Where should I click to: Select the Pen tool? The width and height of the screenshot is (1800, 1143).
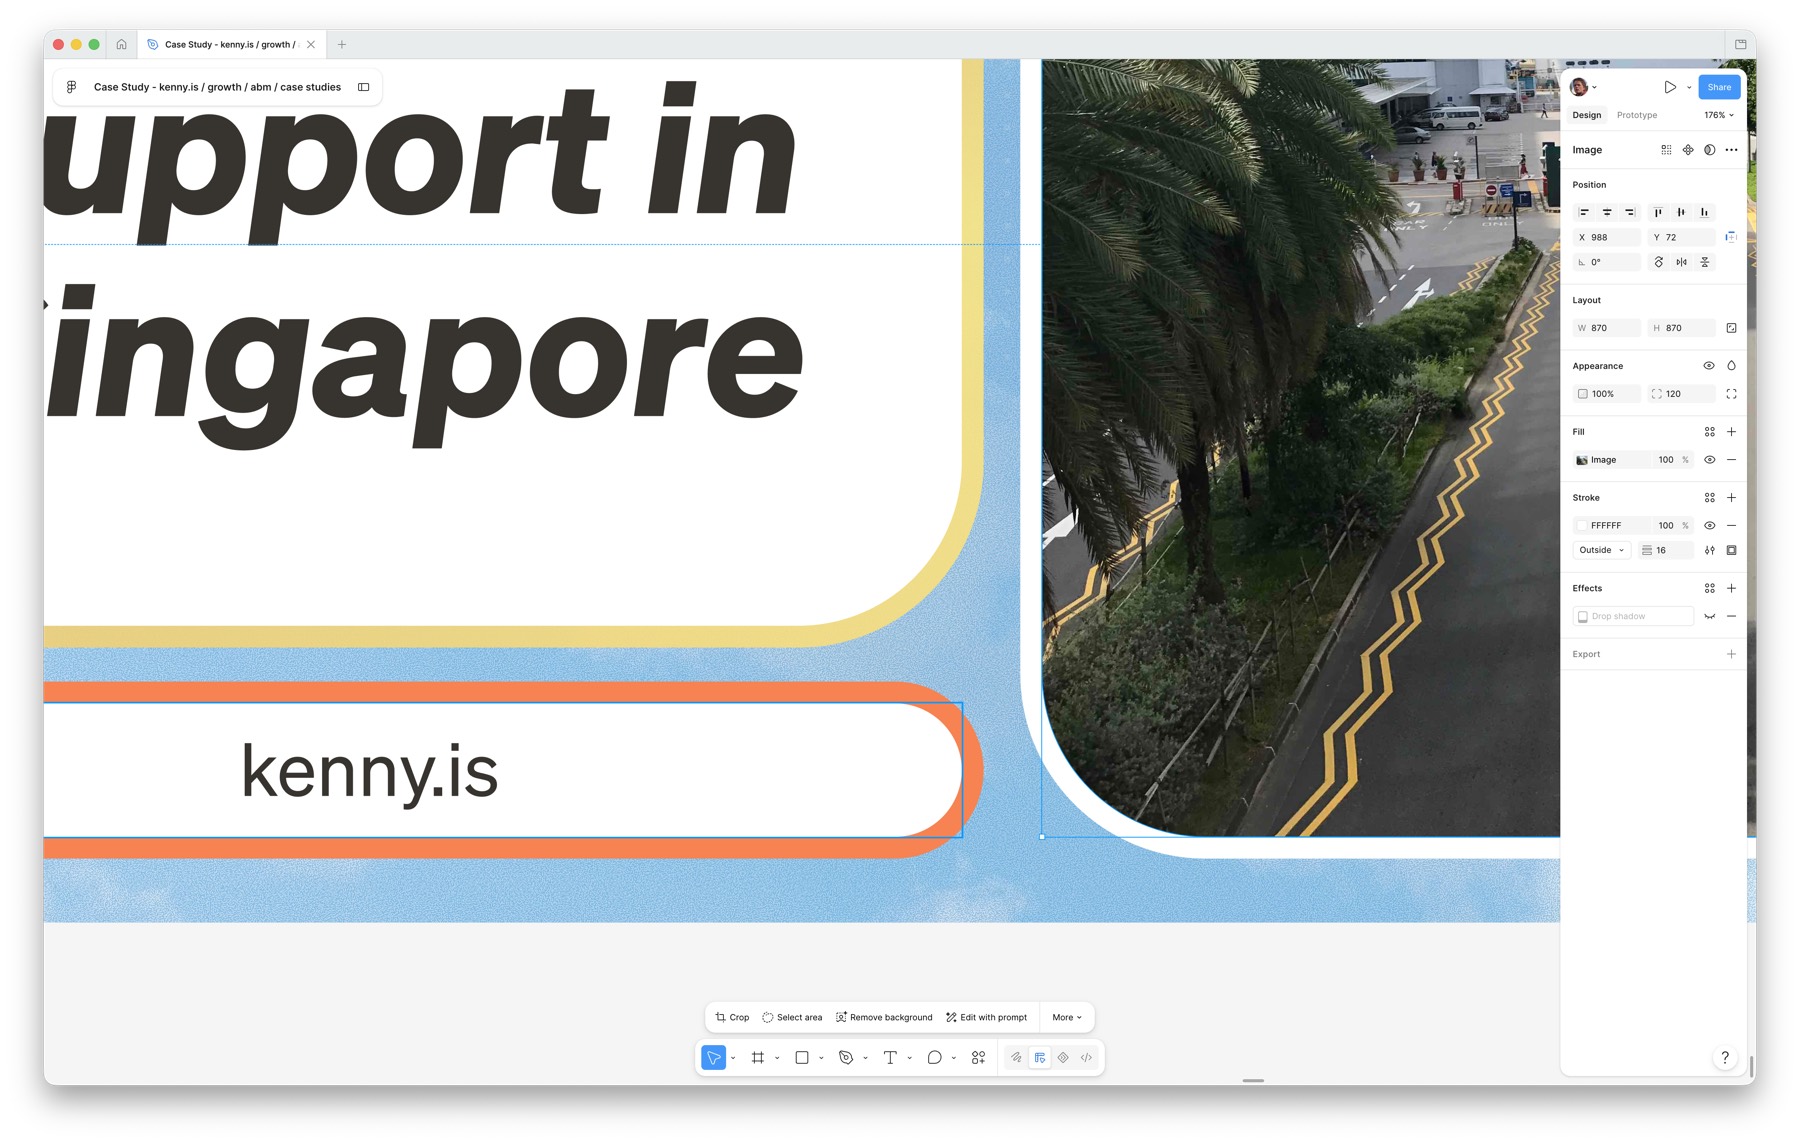[x=846, y=1058]
